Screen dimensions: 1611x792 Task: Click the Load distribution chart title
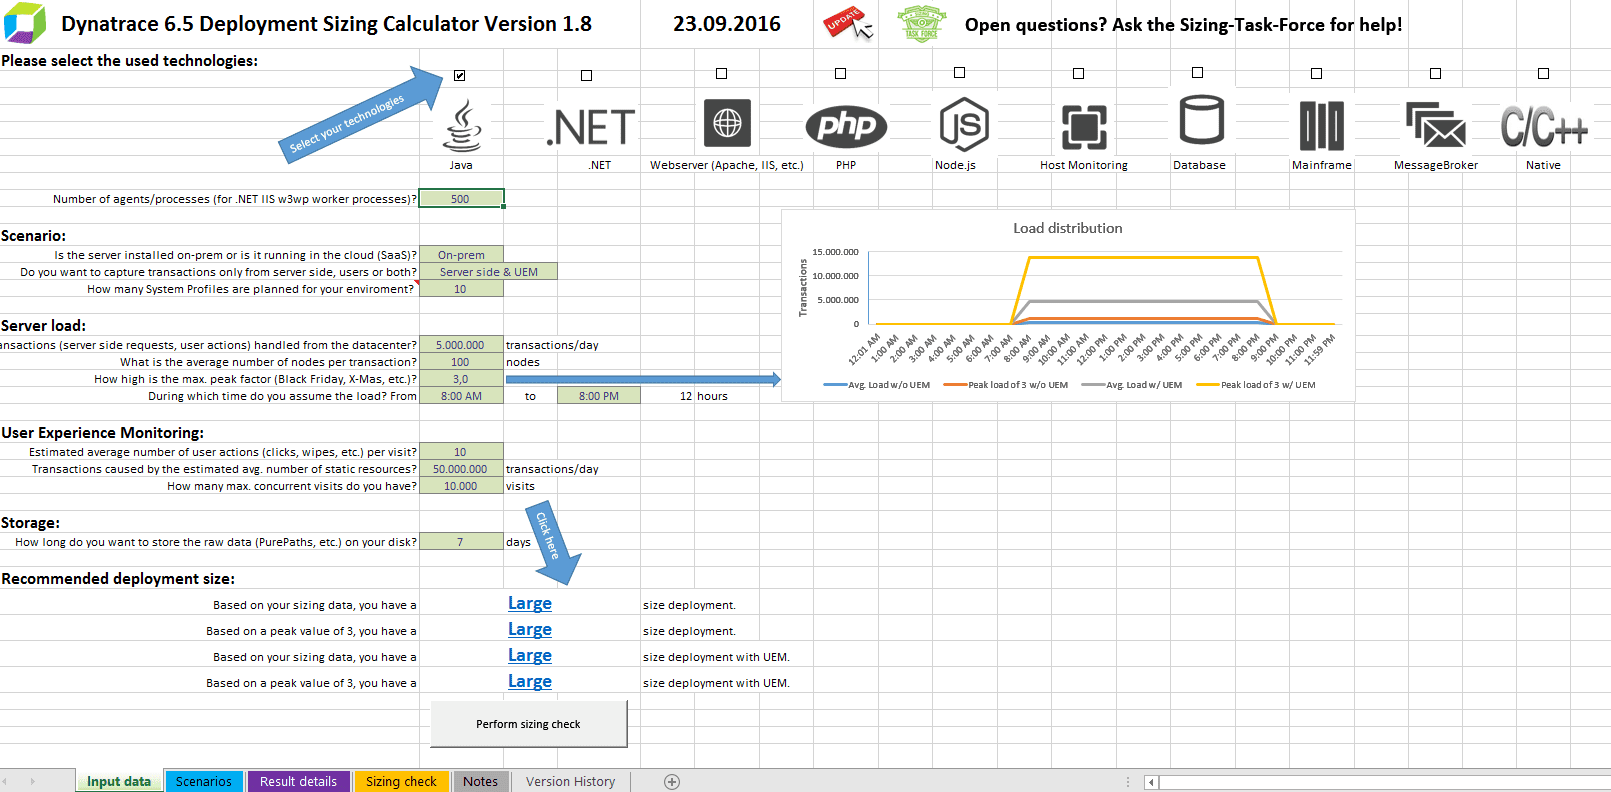(1067, 228)
